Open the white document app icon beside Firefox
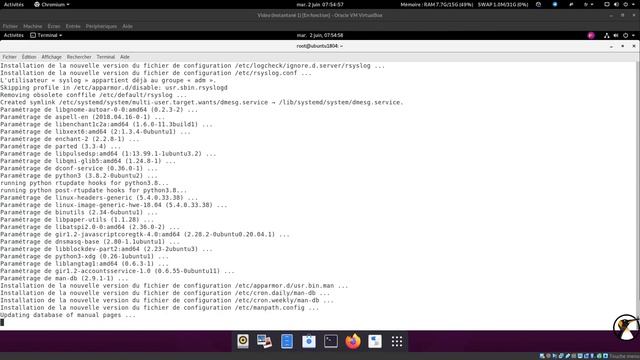This screenshot has width=640, height=360. coord(375,341)
